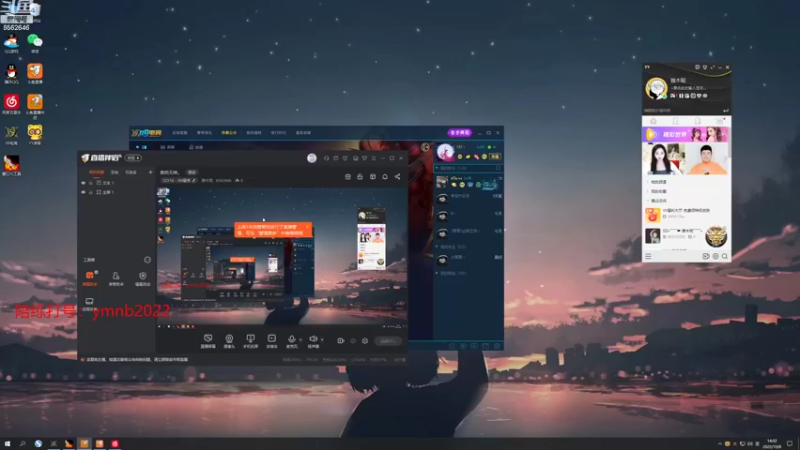
Task: Add a camera source in streaming companion
Action: 229,339
